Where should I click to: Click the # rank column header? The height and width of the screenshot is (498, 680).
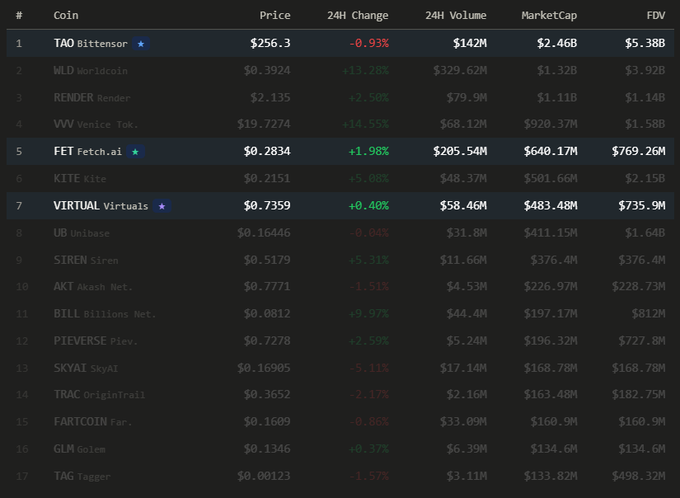[19, 16]
